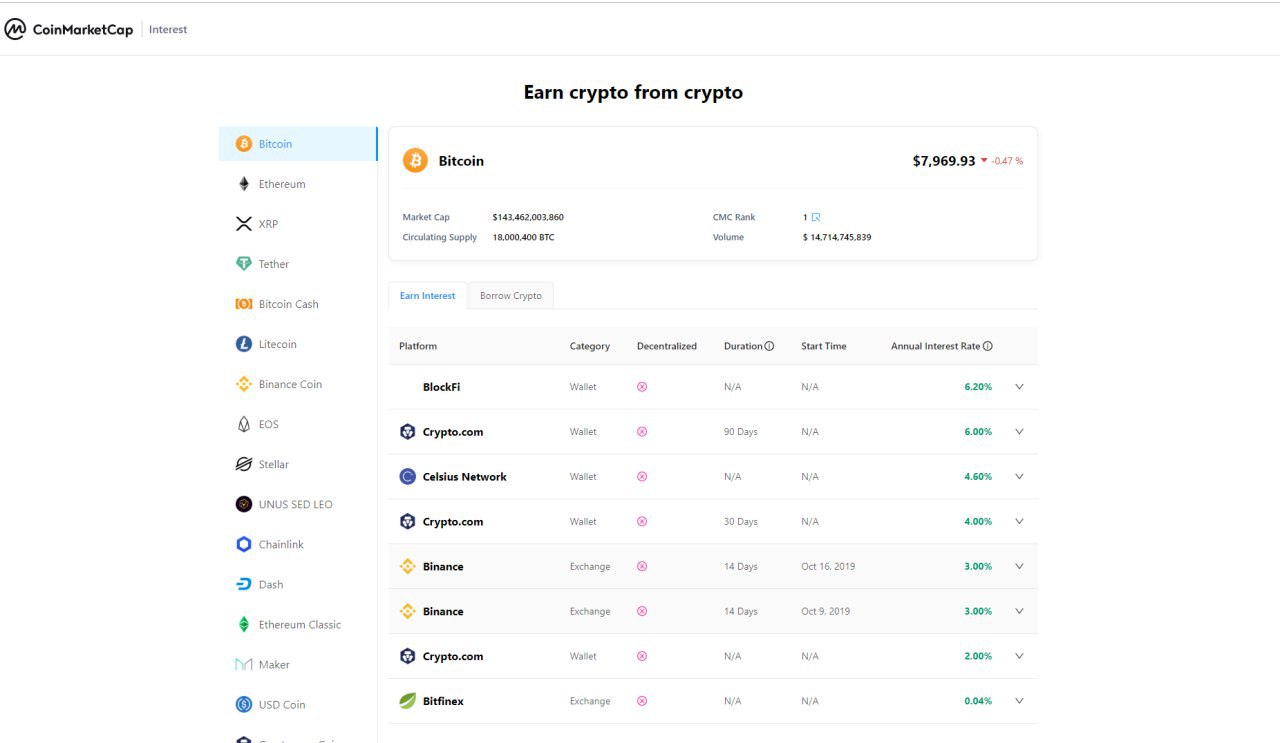Click the Crypto.com logo in 2.00% row
Viewport: 1280px width, 743px height.
(407, 656)
